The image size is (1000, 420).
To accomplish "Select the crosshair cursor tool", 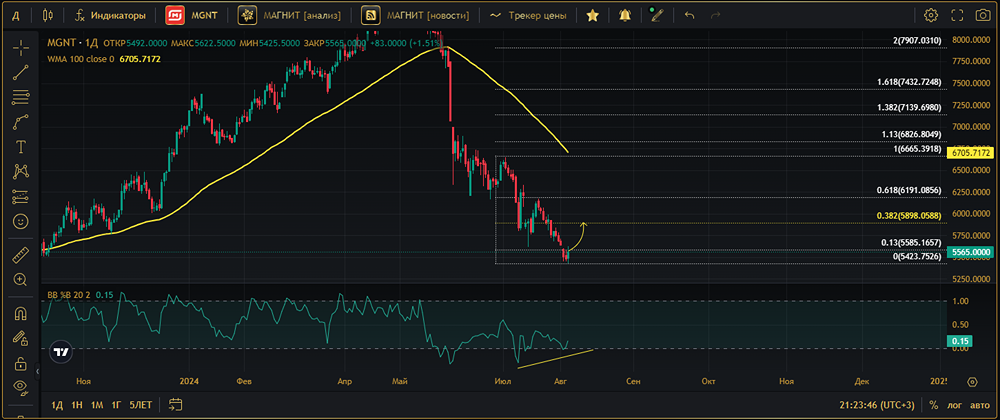I will 20,48.
